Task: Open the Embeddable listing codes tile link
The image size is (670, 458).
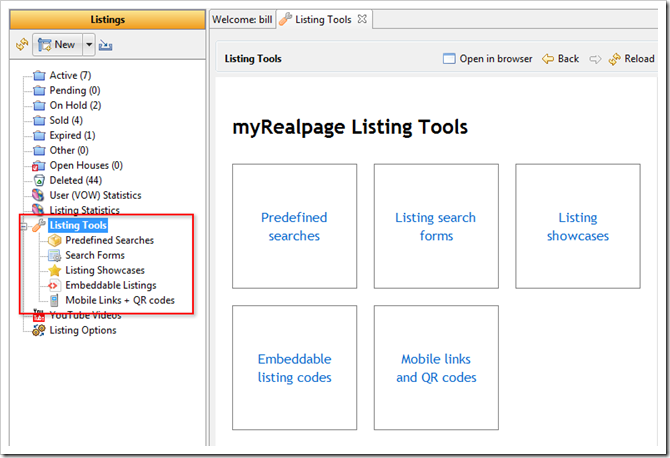Action: (294, 368)
